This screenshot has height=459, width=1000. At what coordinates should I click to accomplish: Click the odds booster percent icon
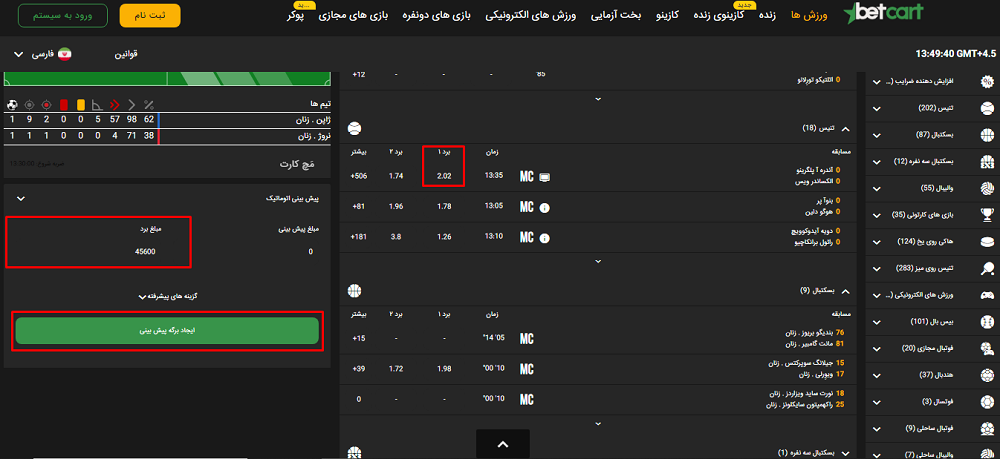pyautogui.click(x=987, y=82)
